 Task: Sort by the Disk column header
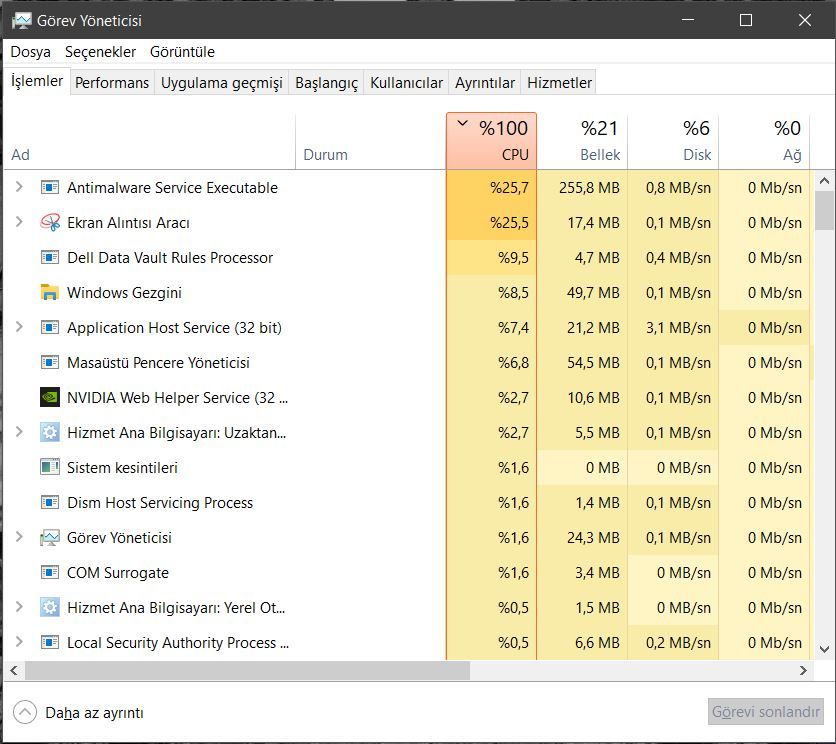coord(673,141)
